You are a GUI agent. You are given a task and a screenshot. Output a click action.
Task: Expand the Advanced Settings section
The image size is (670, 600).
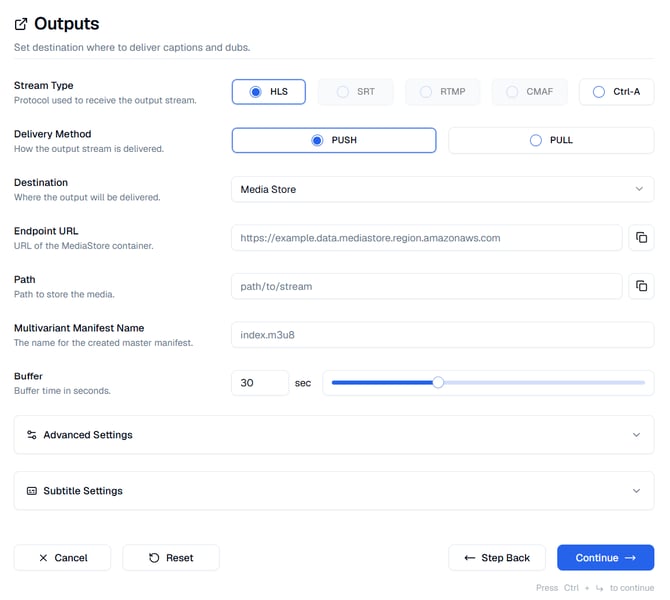click(334, 435)
